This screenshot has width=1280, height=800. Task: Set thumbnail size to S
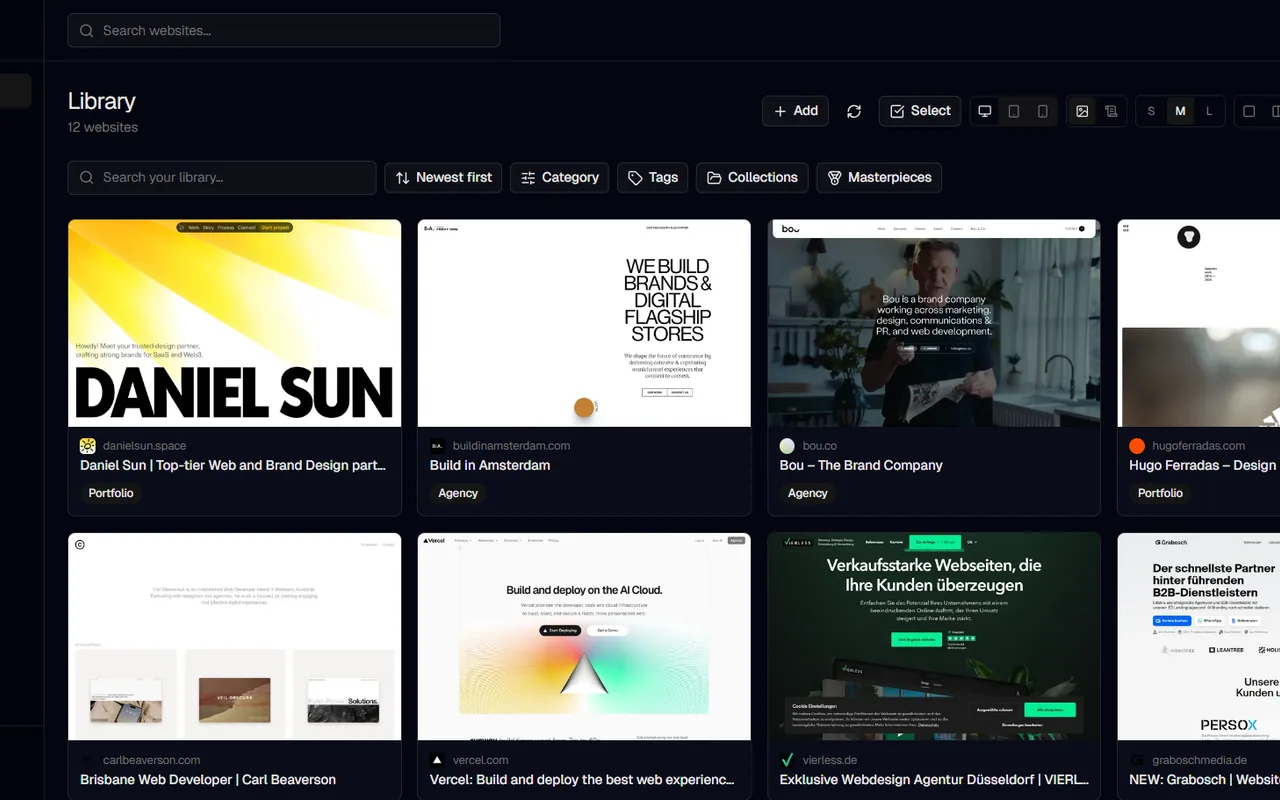(x=1151, y=111)
